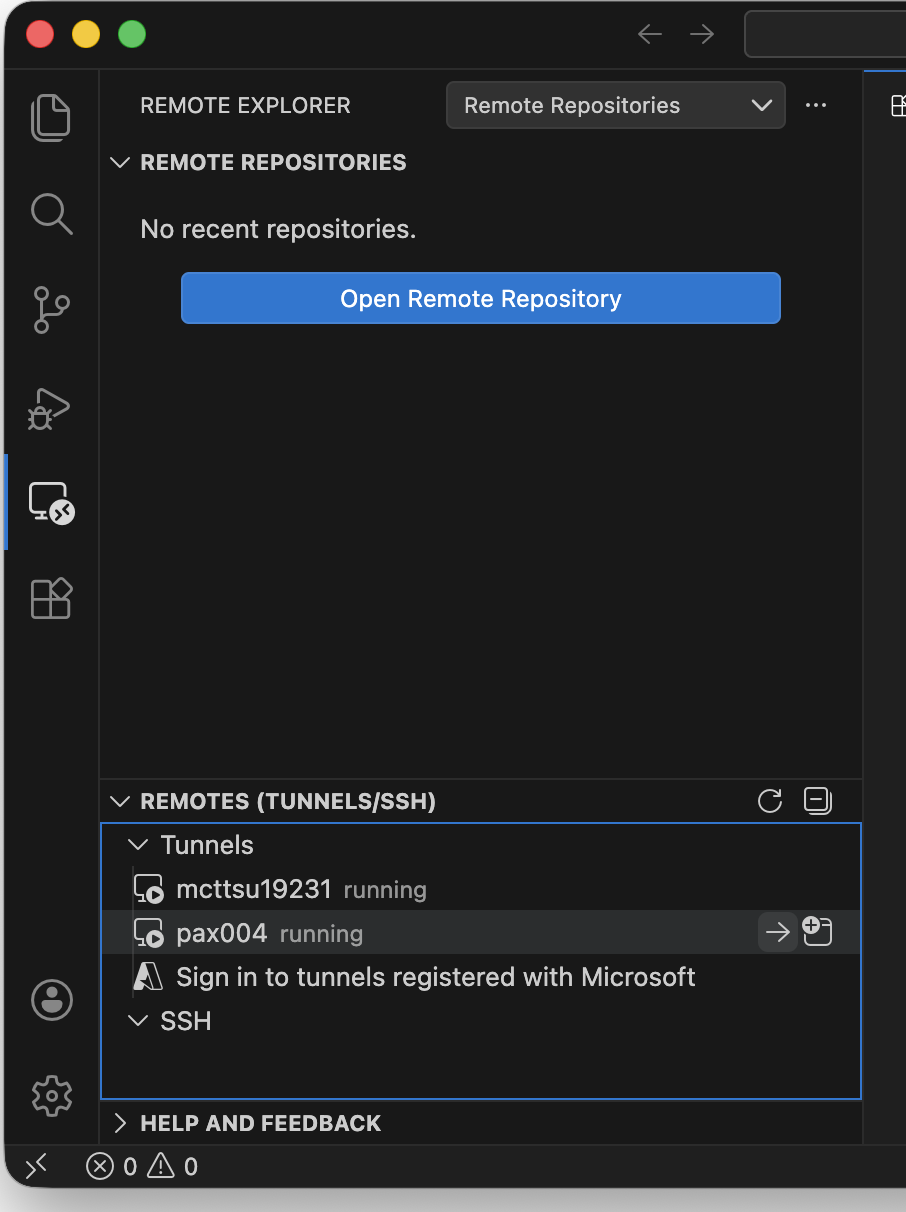The height and width of the screenshot is (1212, 906).
Task: Open the Source Control view
Action: [51, 310]
